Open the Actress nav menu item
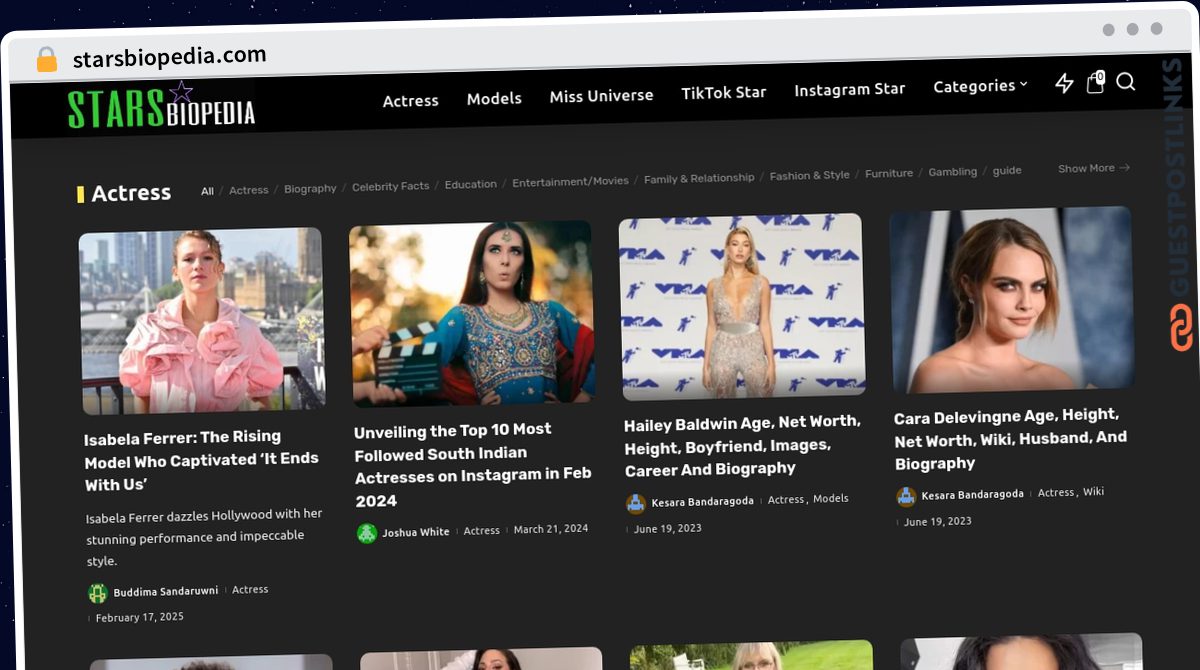The image size is (1200, 670). point(411,101)
